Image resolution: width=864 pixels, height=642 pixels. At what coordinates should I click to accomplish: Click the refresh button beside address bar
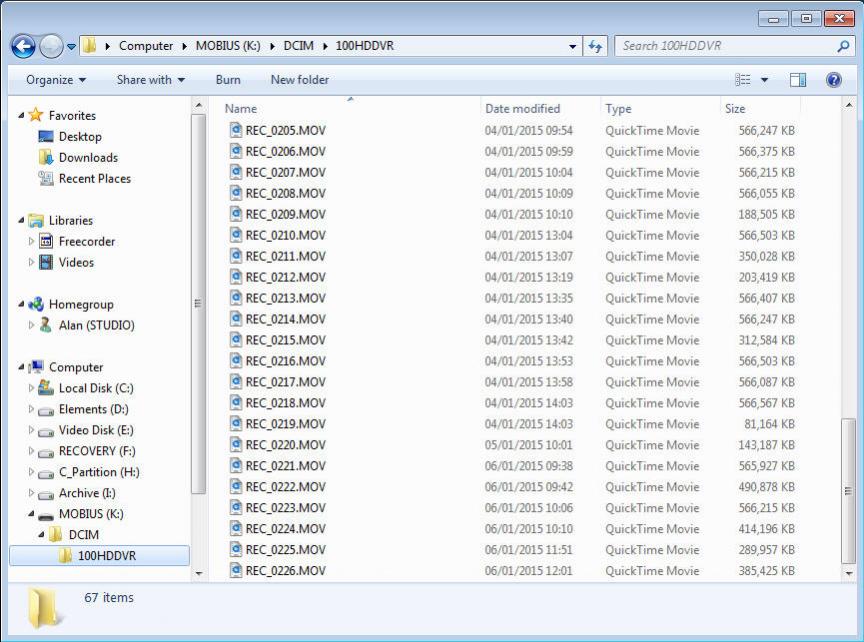point(596,46)
